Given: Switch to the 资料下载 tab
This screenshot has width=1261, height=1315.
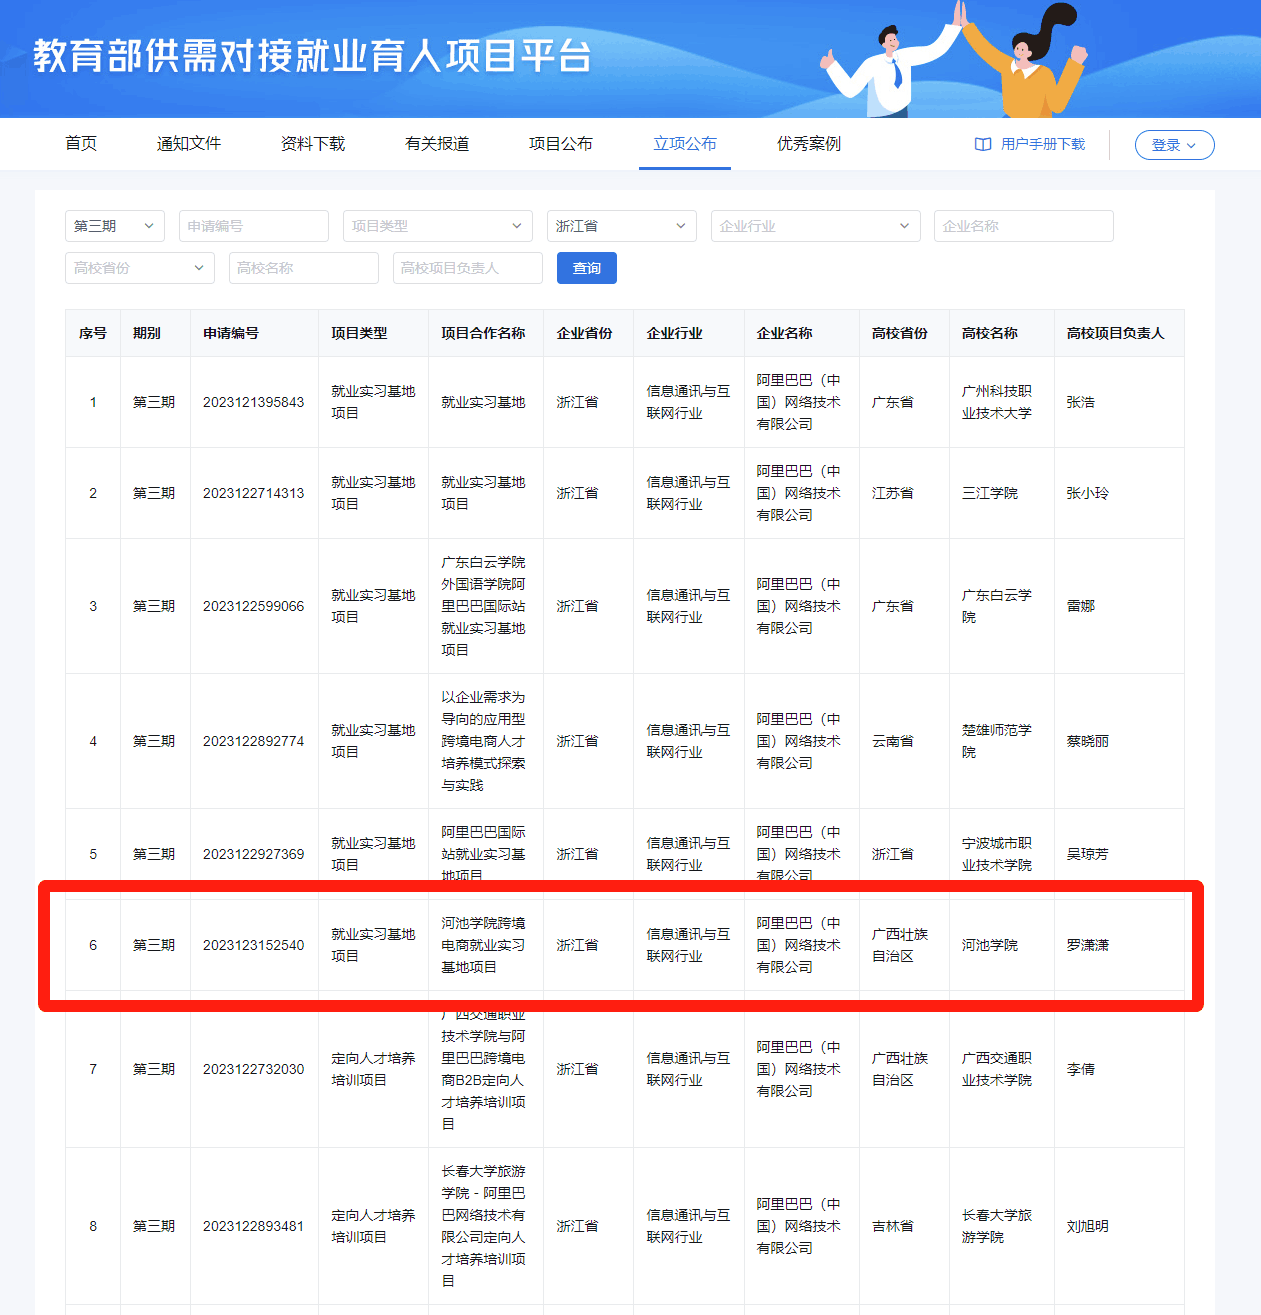Looking at the screenshot, I should point(313,144).
